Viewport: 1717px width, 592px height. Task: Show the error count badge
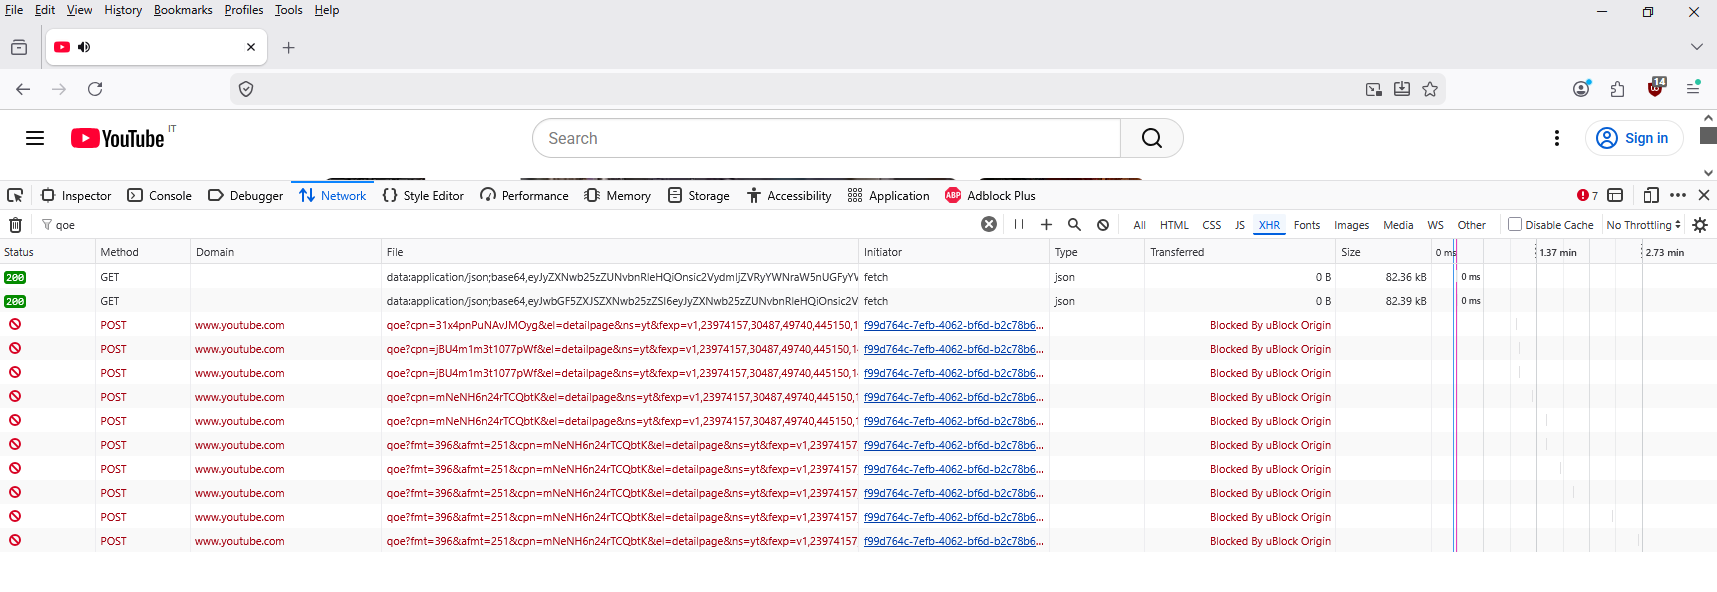[x=1587, y=196]
